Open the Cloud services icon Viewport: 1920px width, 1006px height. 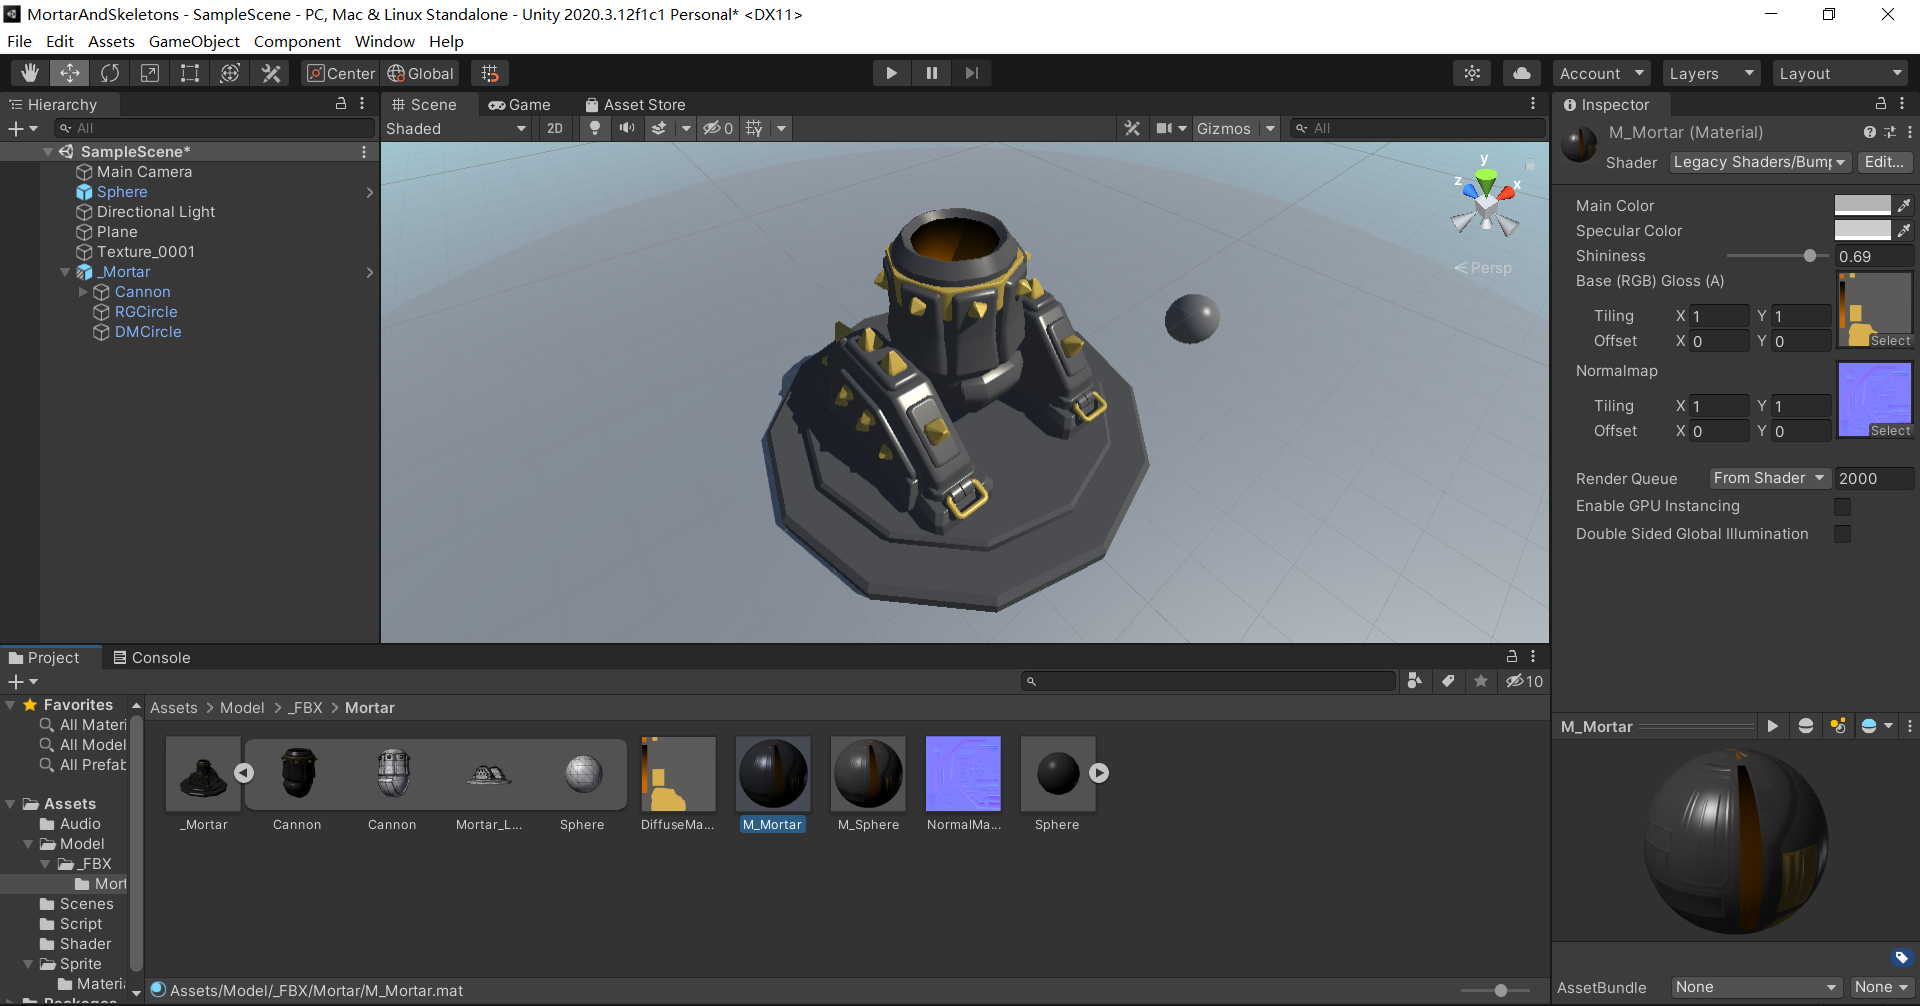(1521, 73)
